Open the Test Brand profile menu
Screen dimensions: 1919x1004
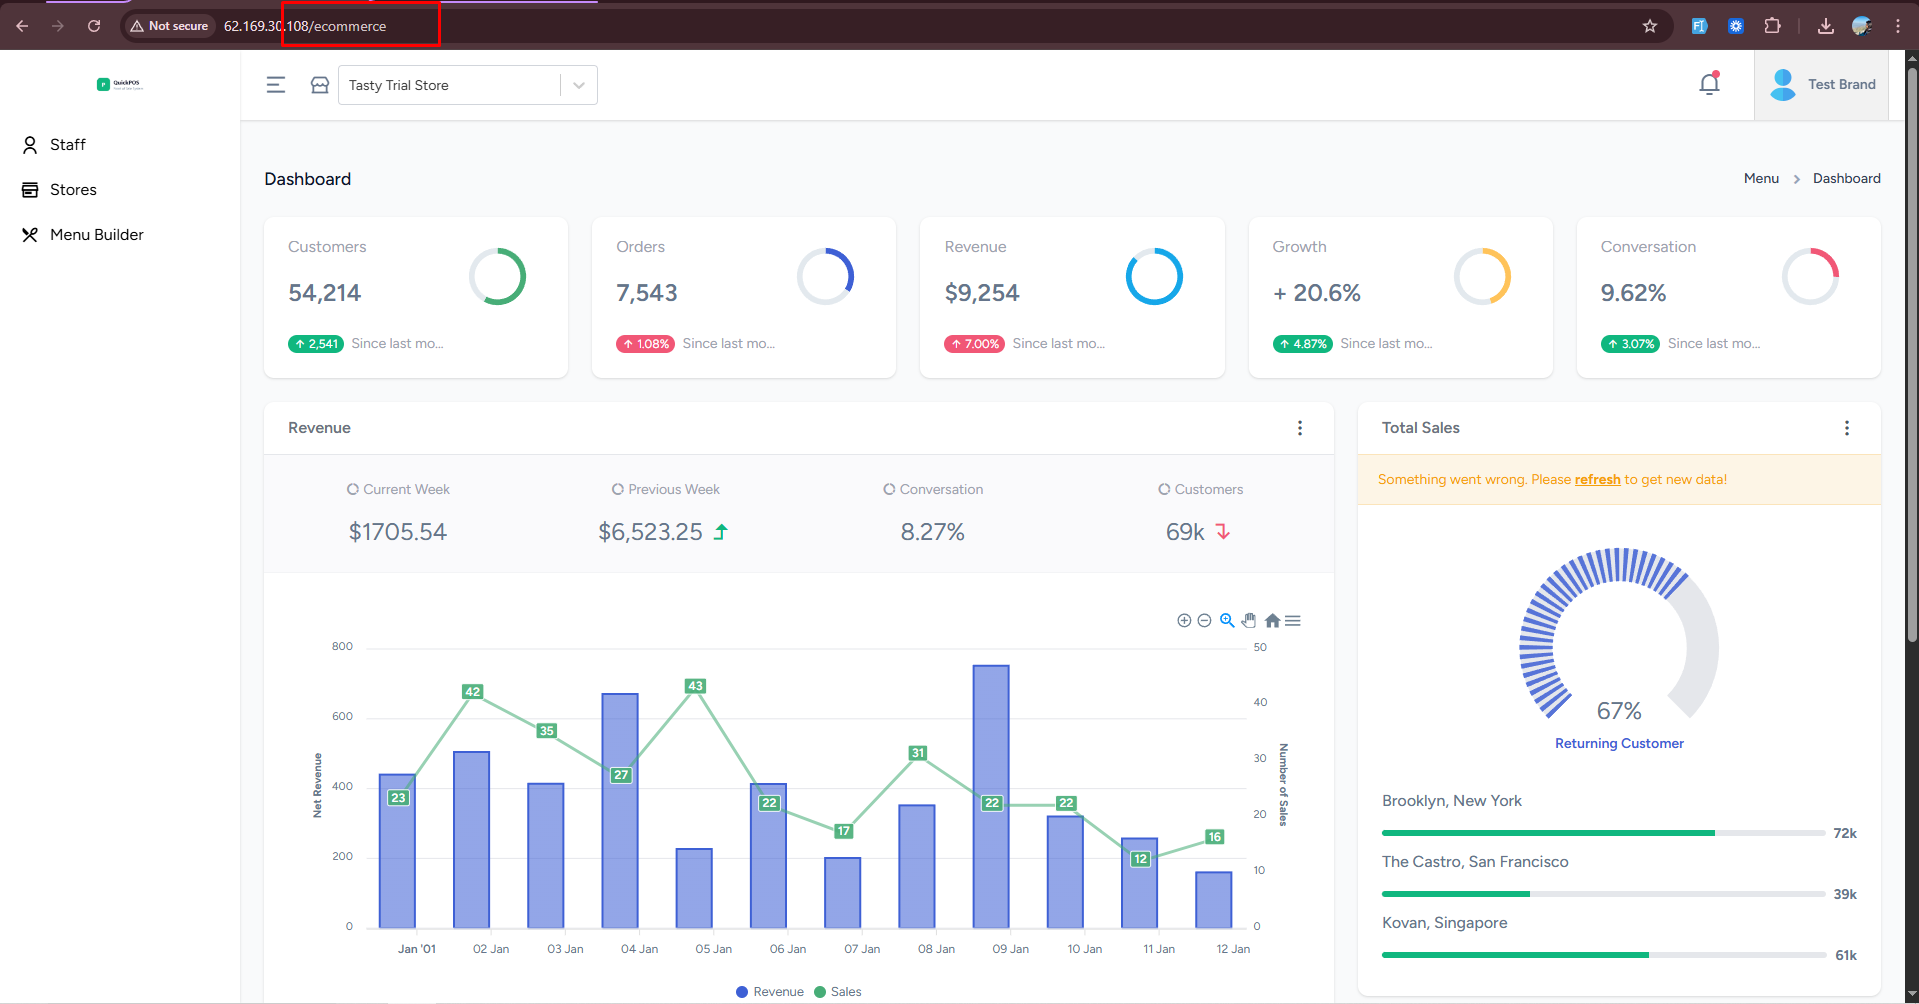pos(1822,85)
